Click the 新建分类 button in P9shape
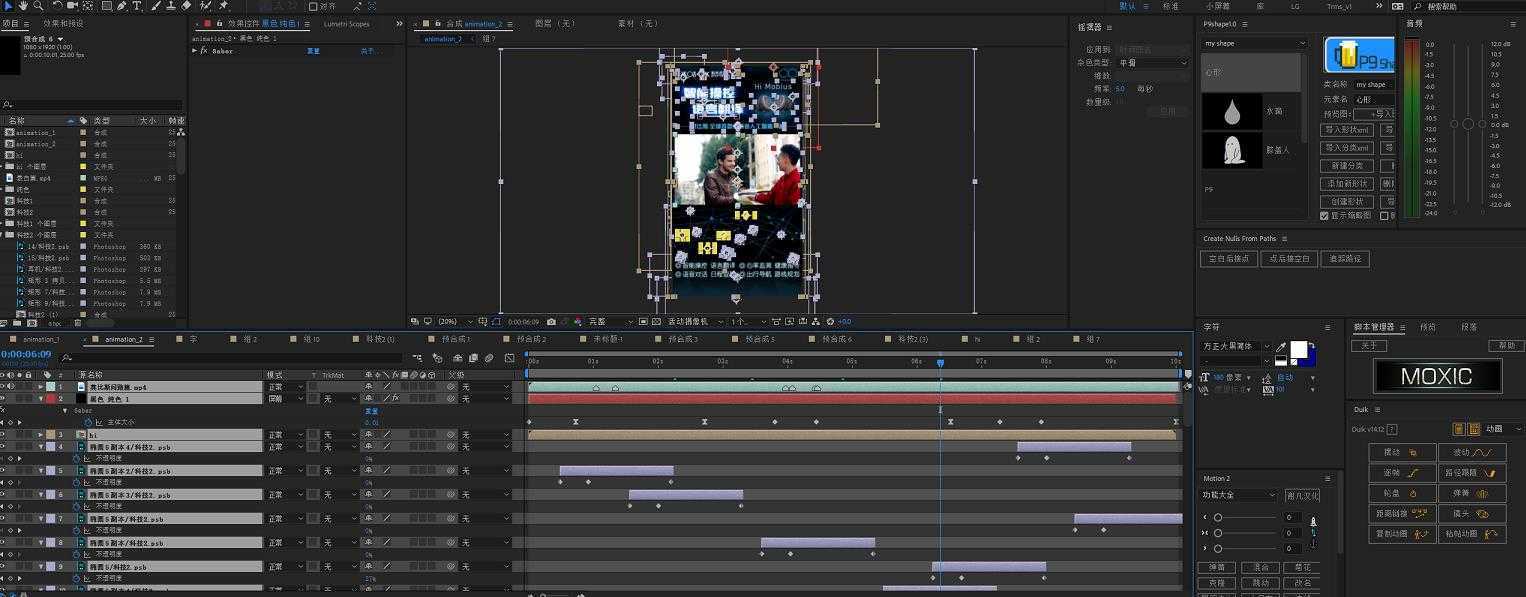 (x=1346, y=166)
